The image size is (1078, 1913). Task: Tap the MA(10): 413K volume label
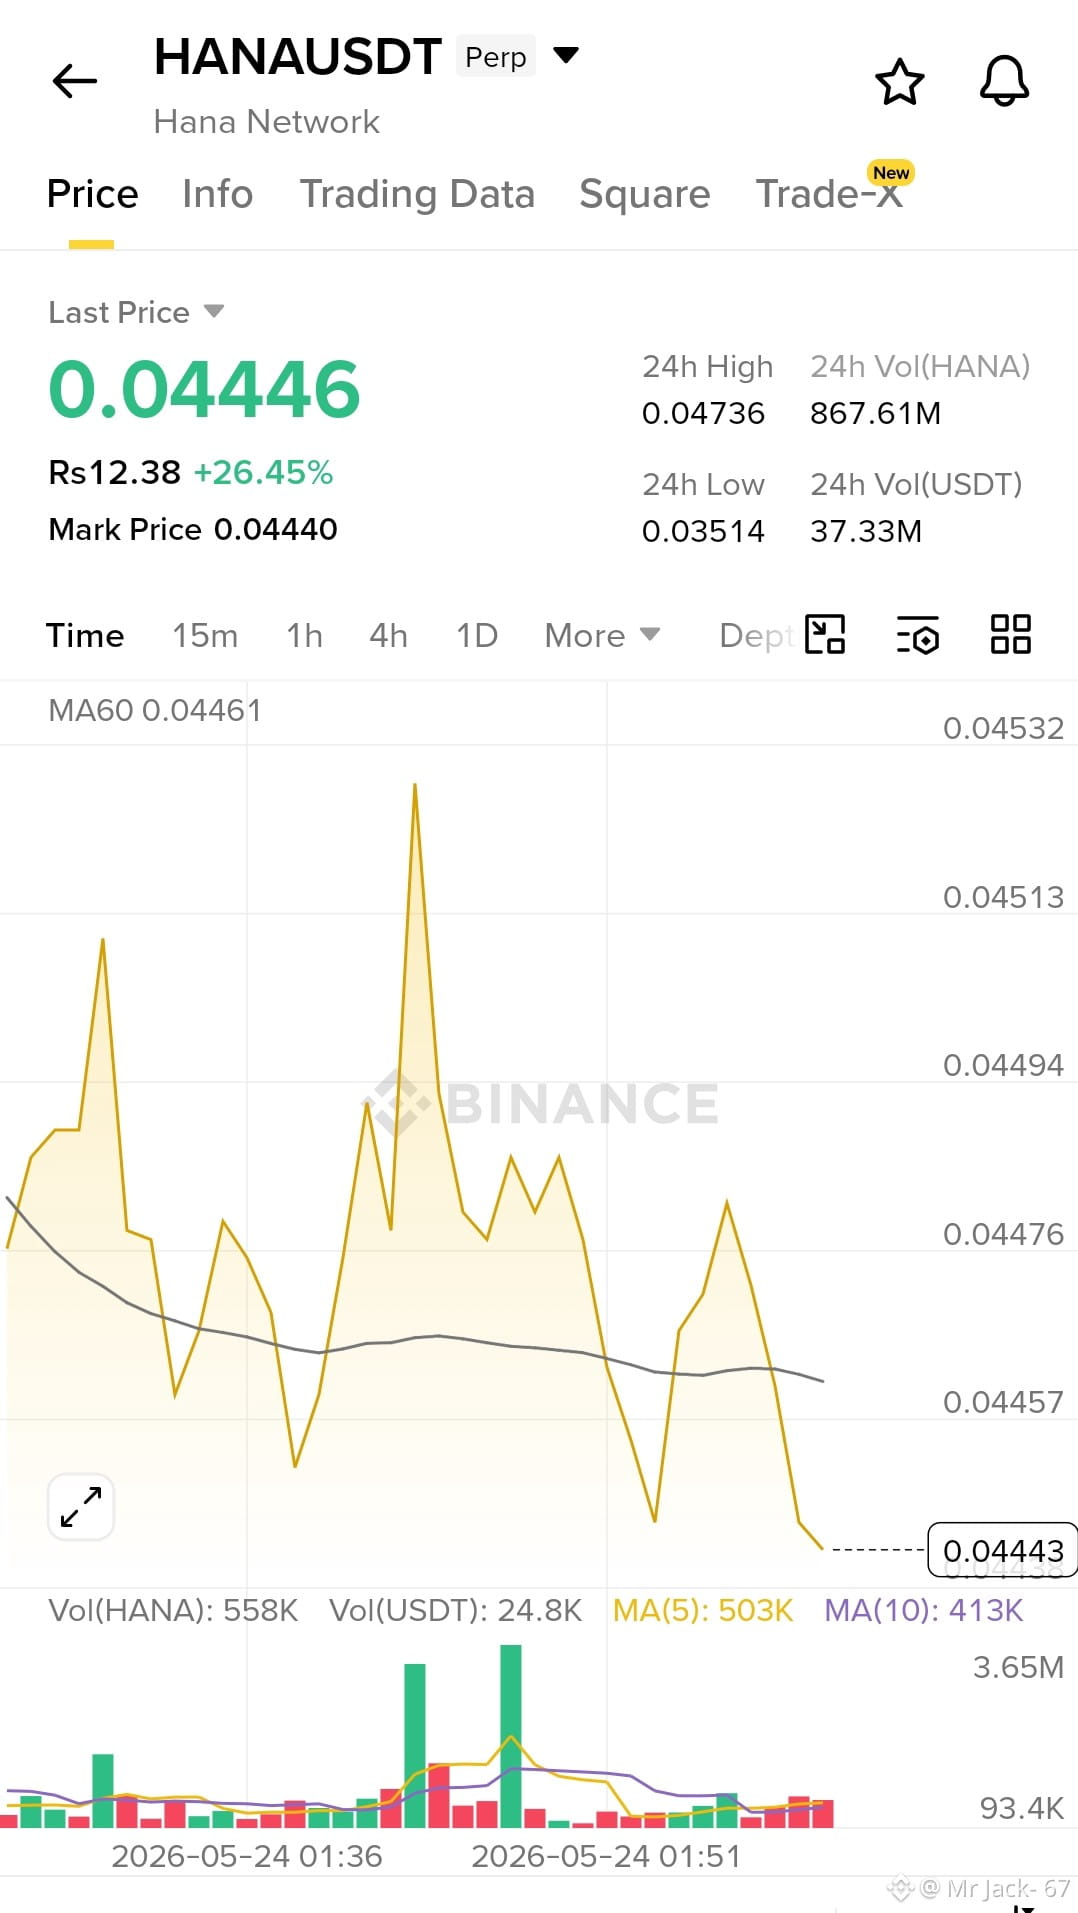click(x=924, y=1610)
